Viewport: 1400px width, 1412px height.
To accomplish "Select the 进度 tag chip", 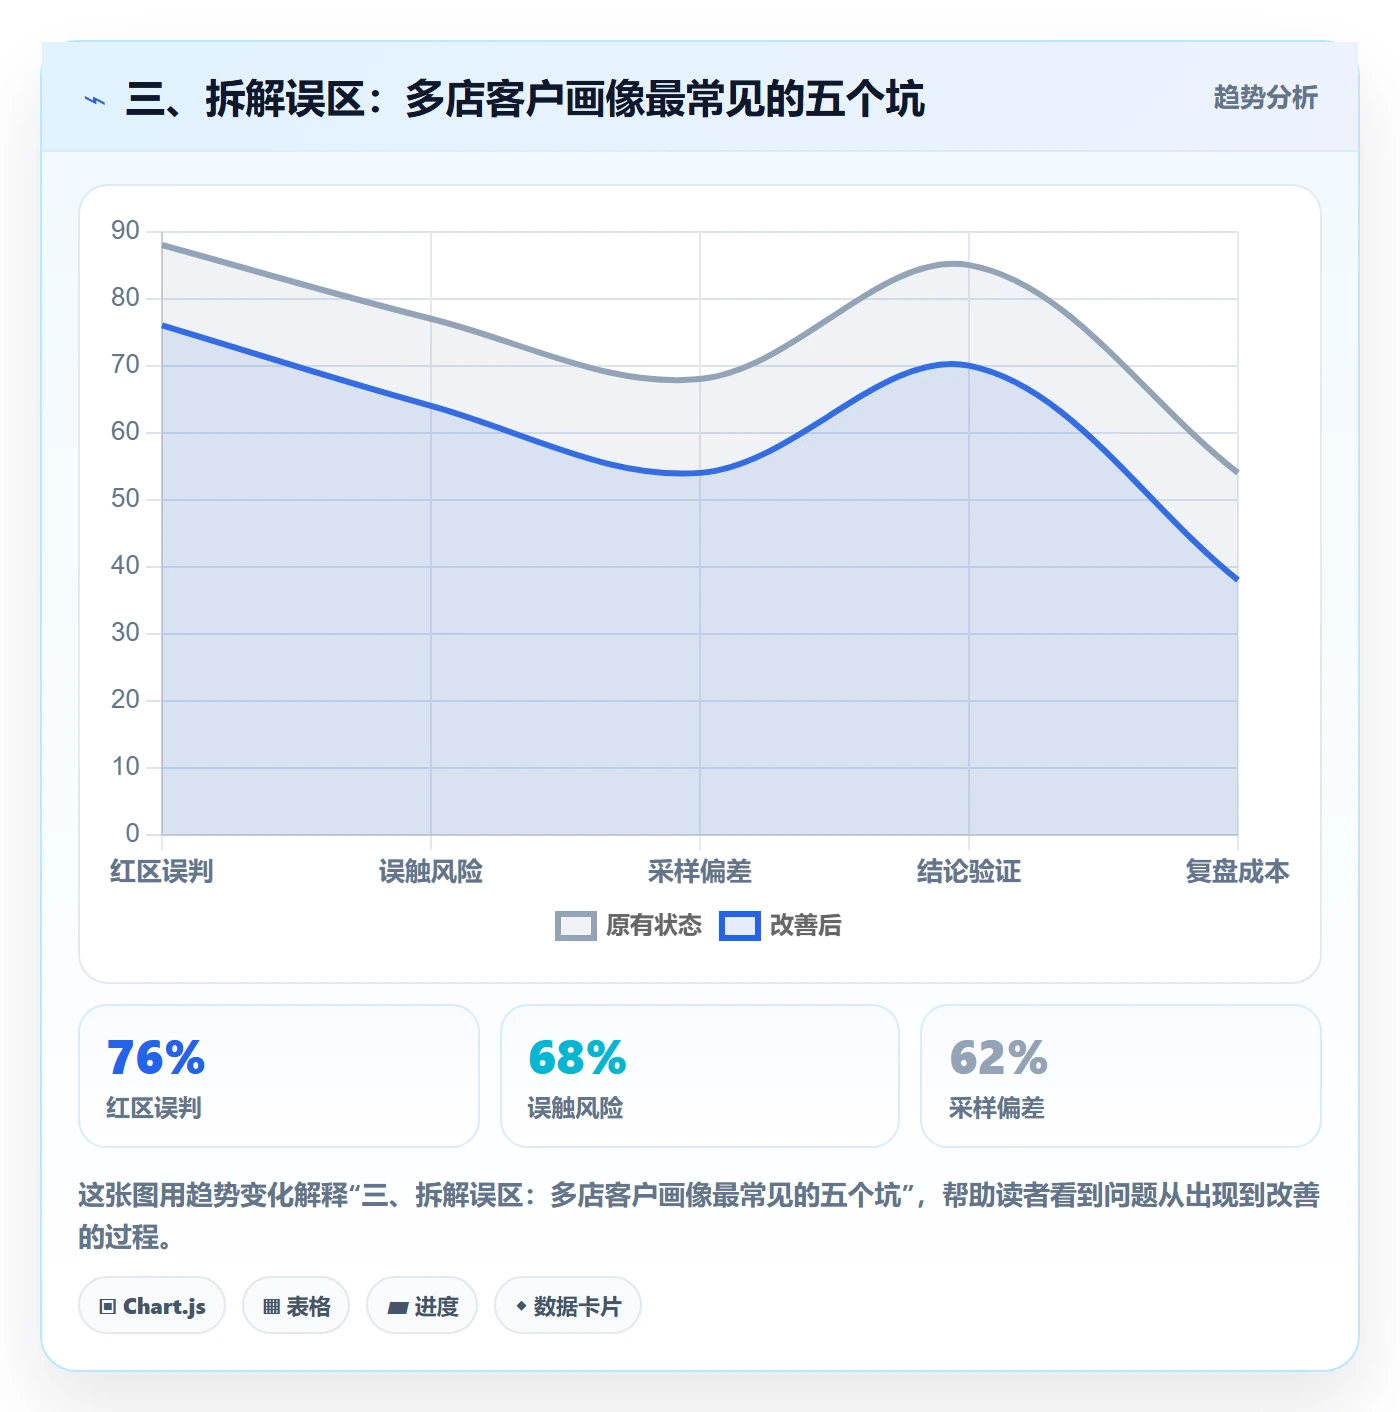I will pos(422,1306).
